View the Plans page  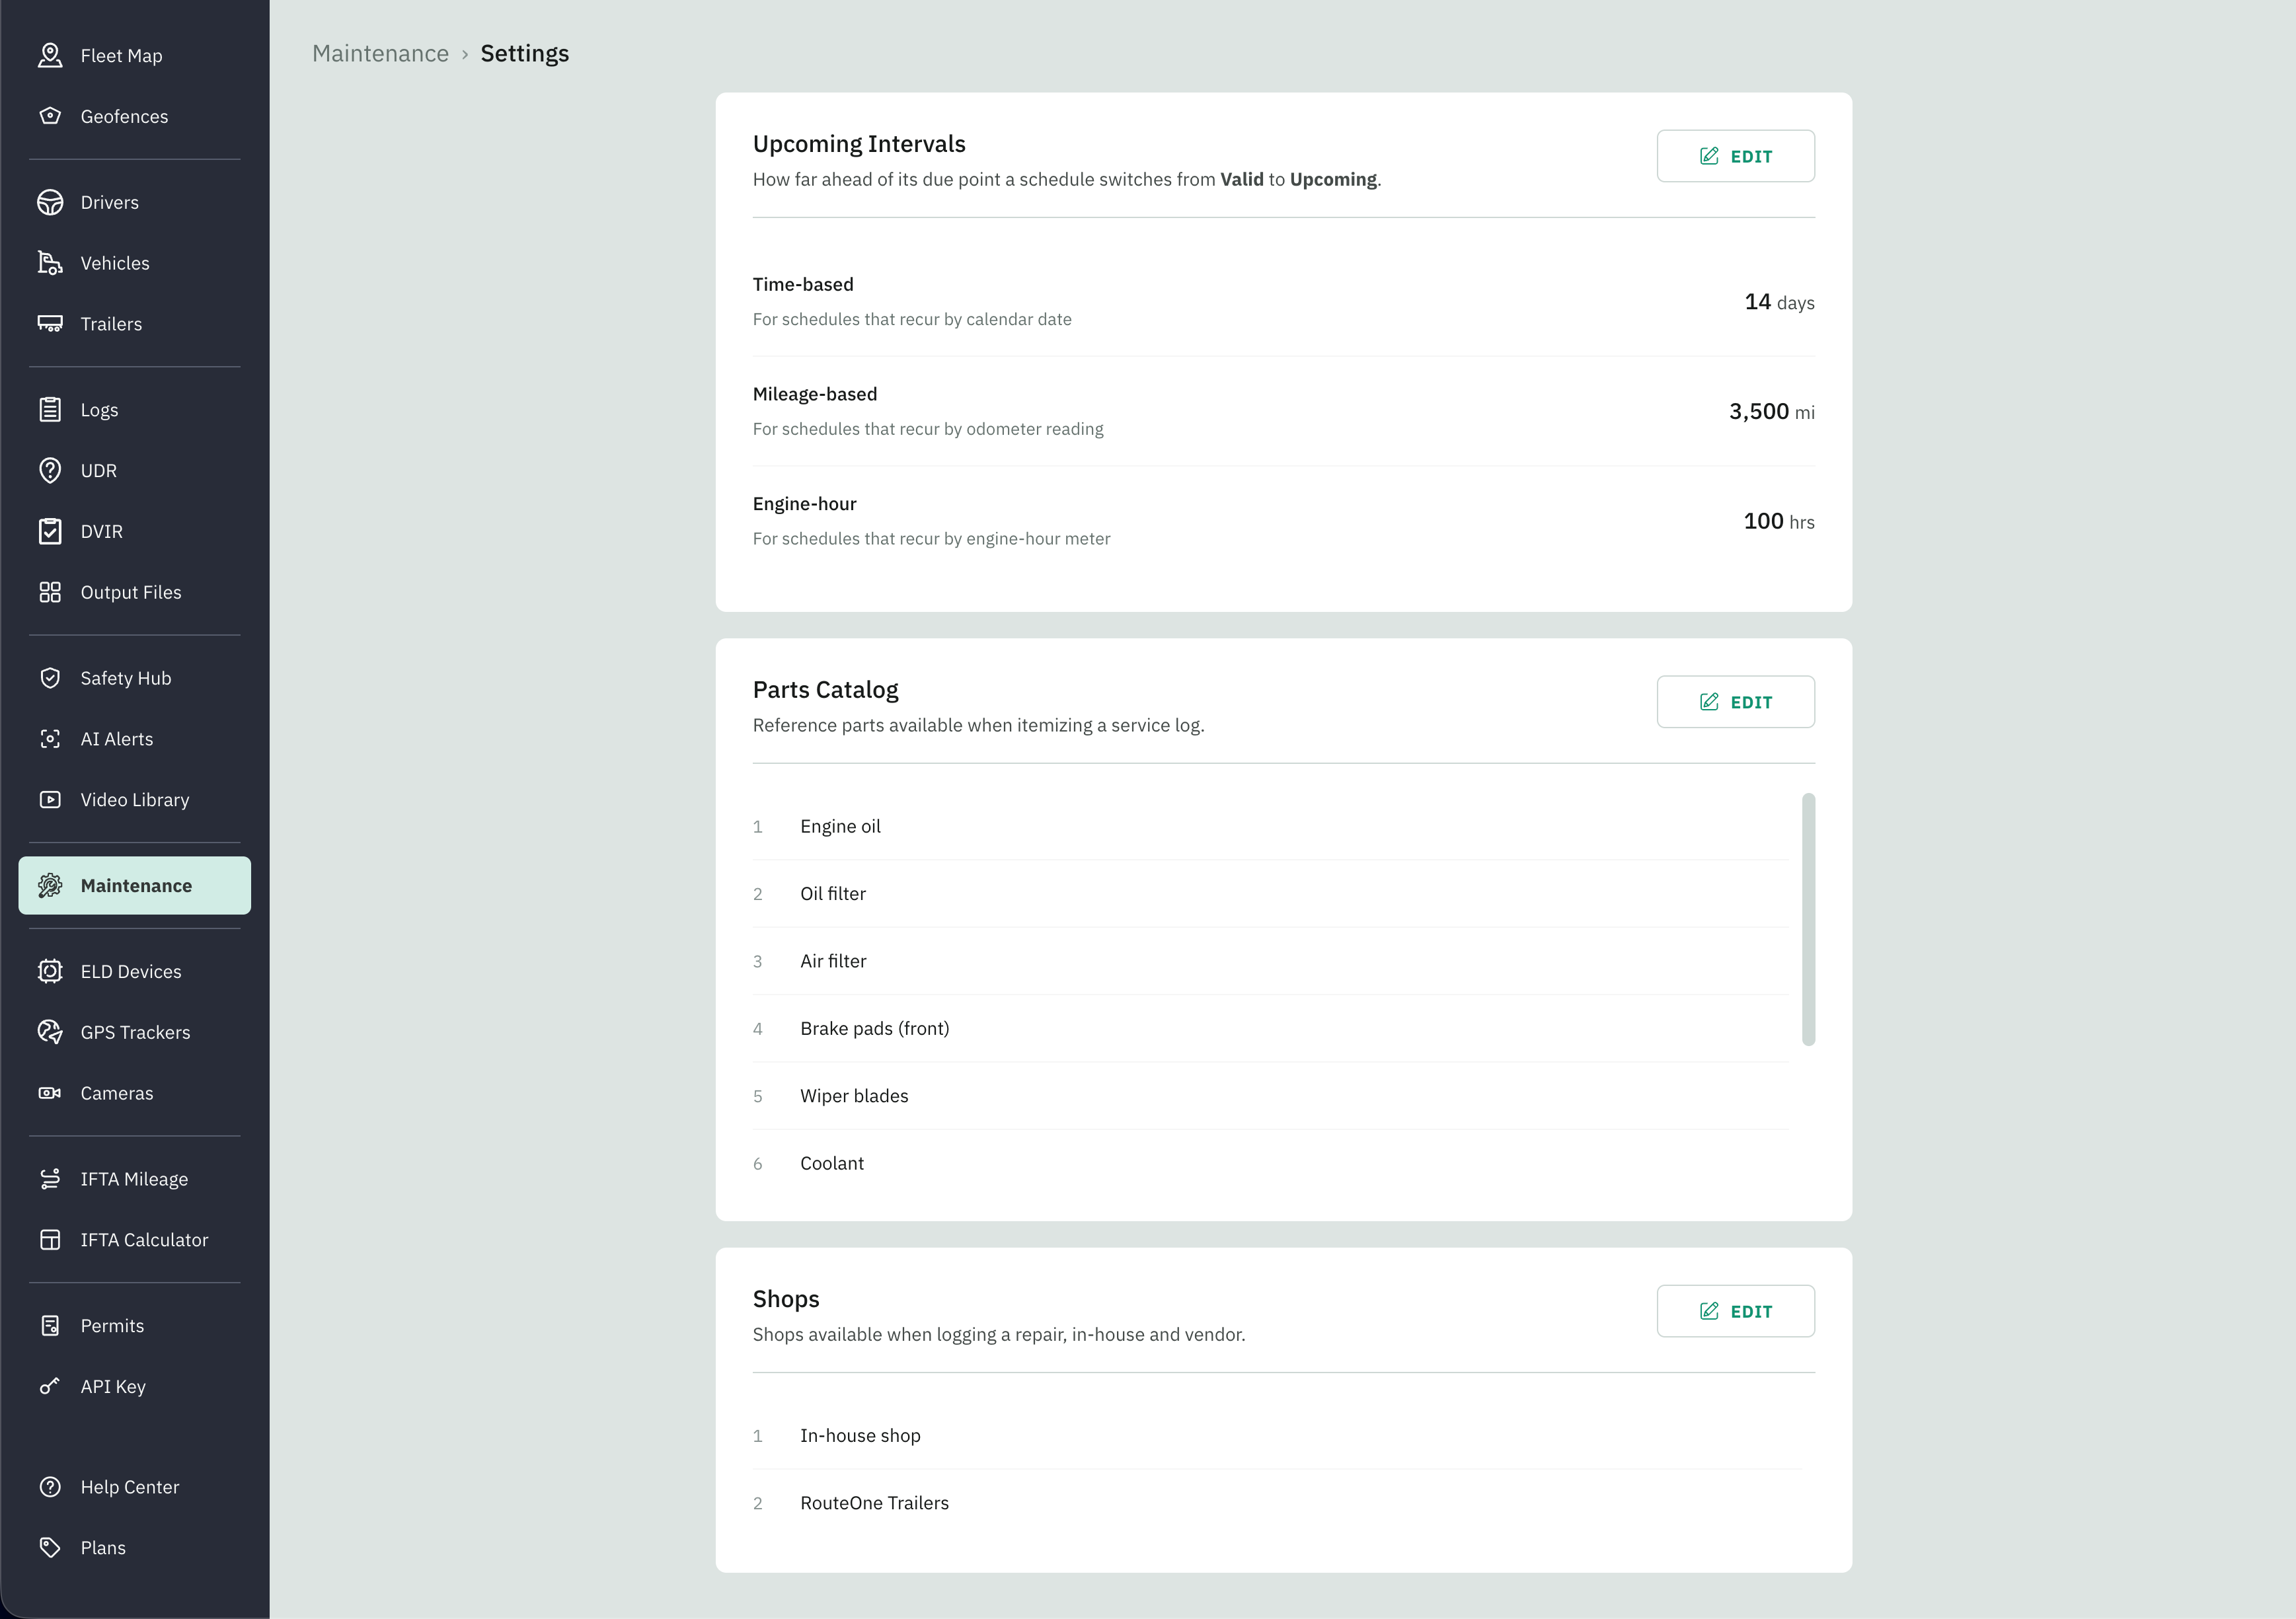pos(135,1548)
